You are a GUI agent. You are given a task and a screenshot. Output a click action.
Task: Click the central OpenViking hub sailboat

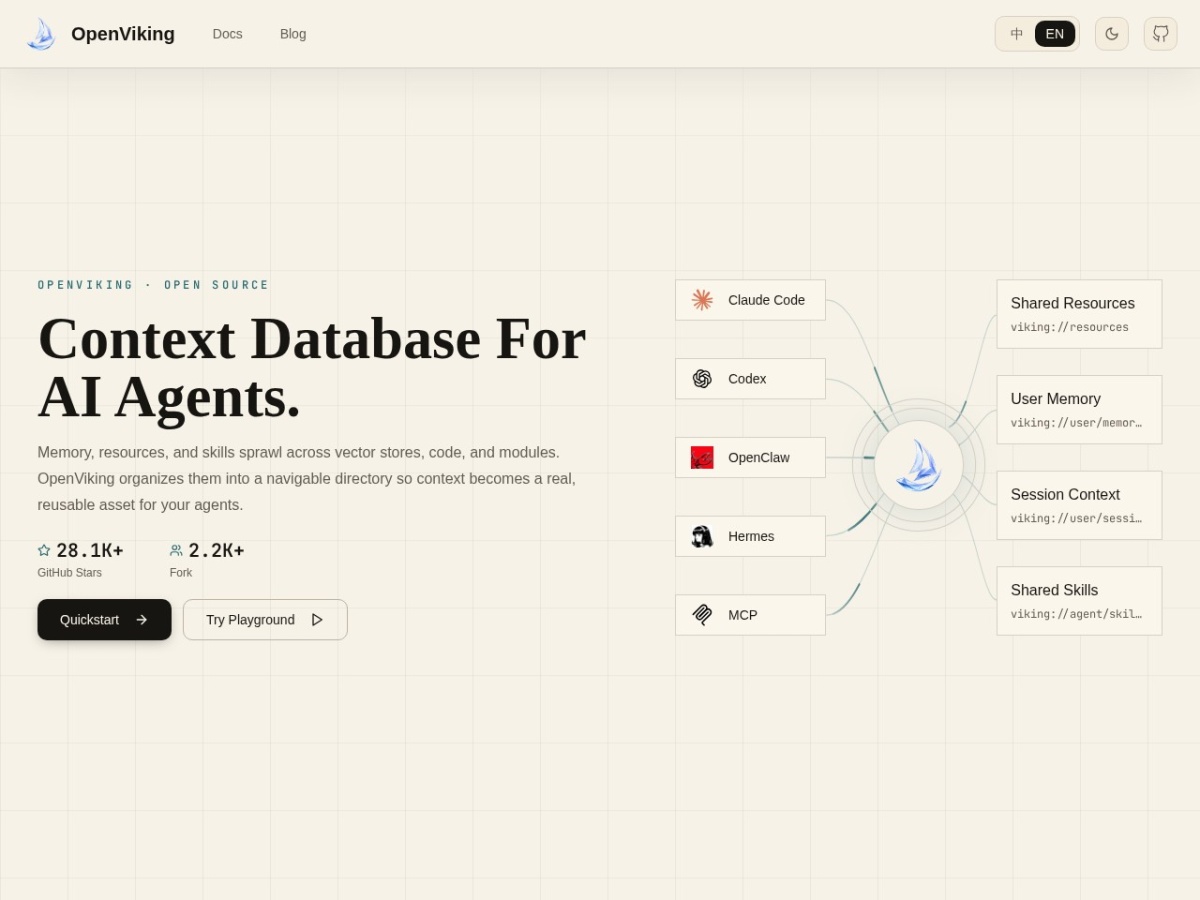pos(918,465)
